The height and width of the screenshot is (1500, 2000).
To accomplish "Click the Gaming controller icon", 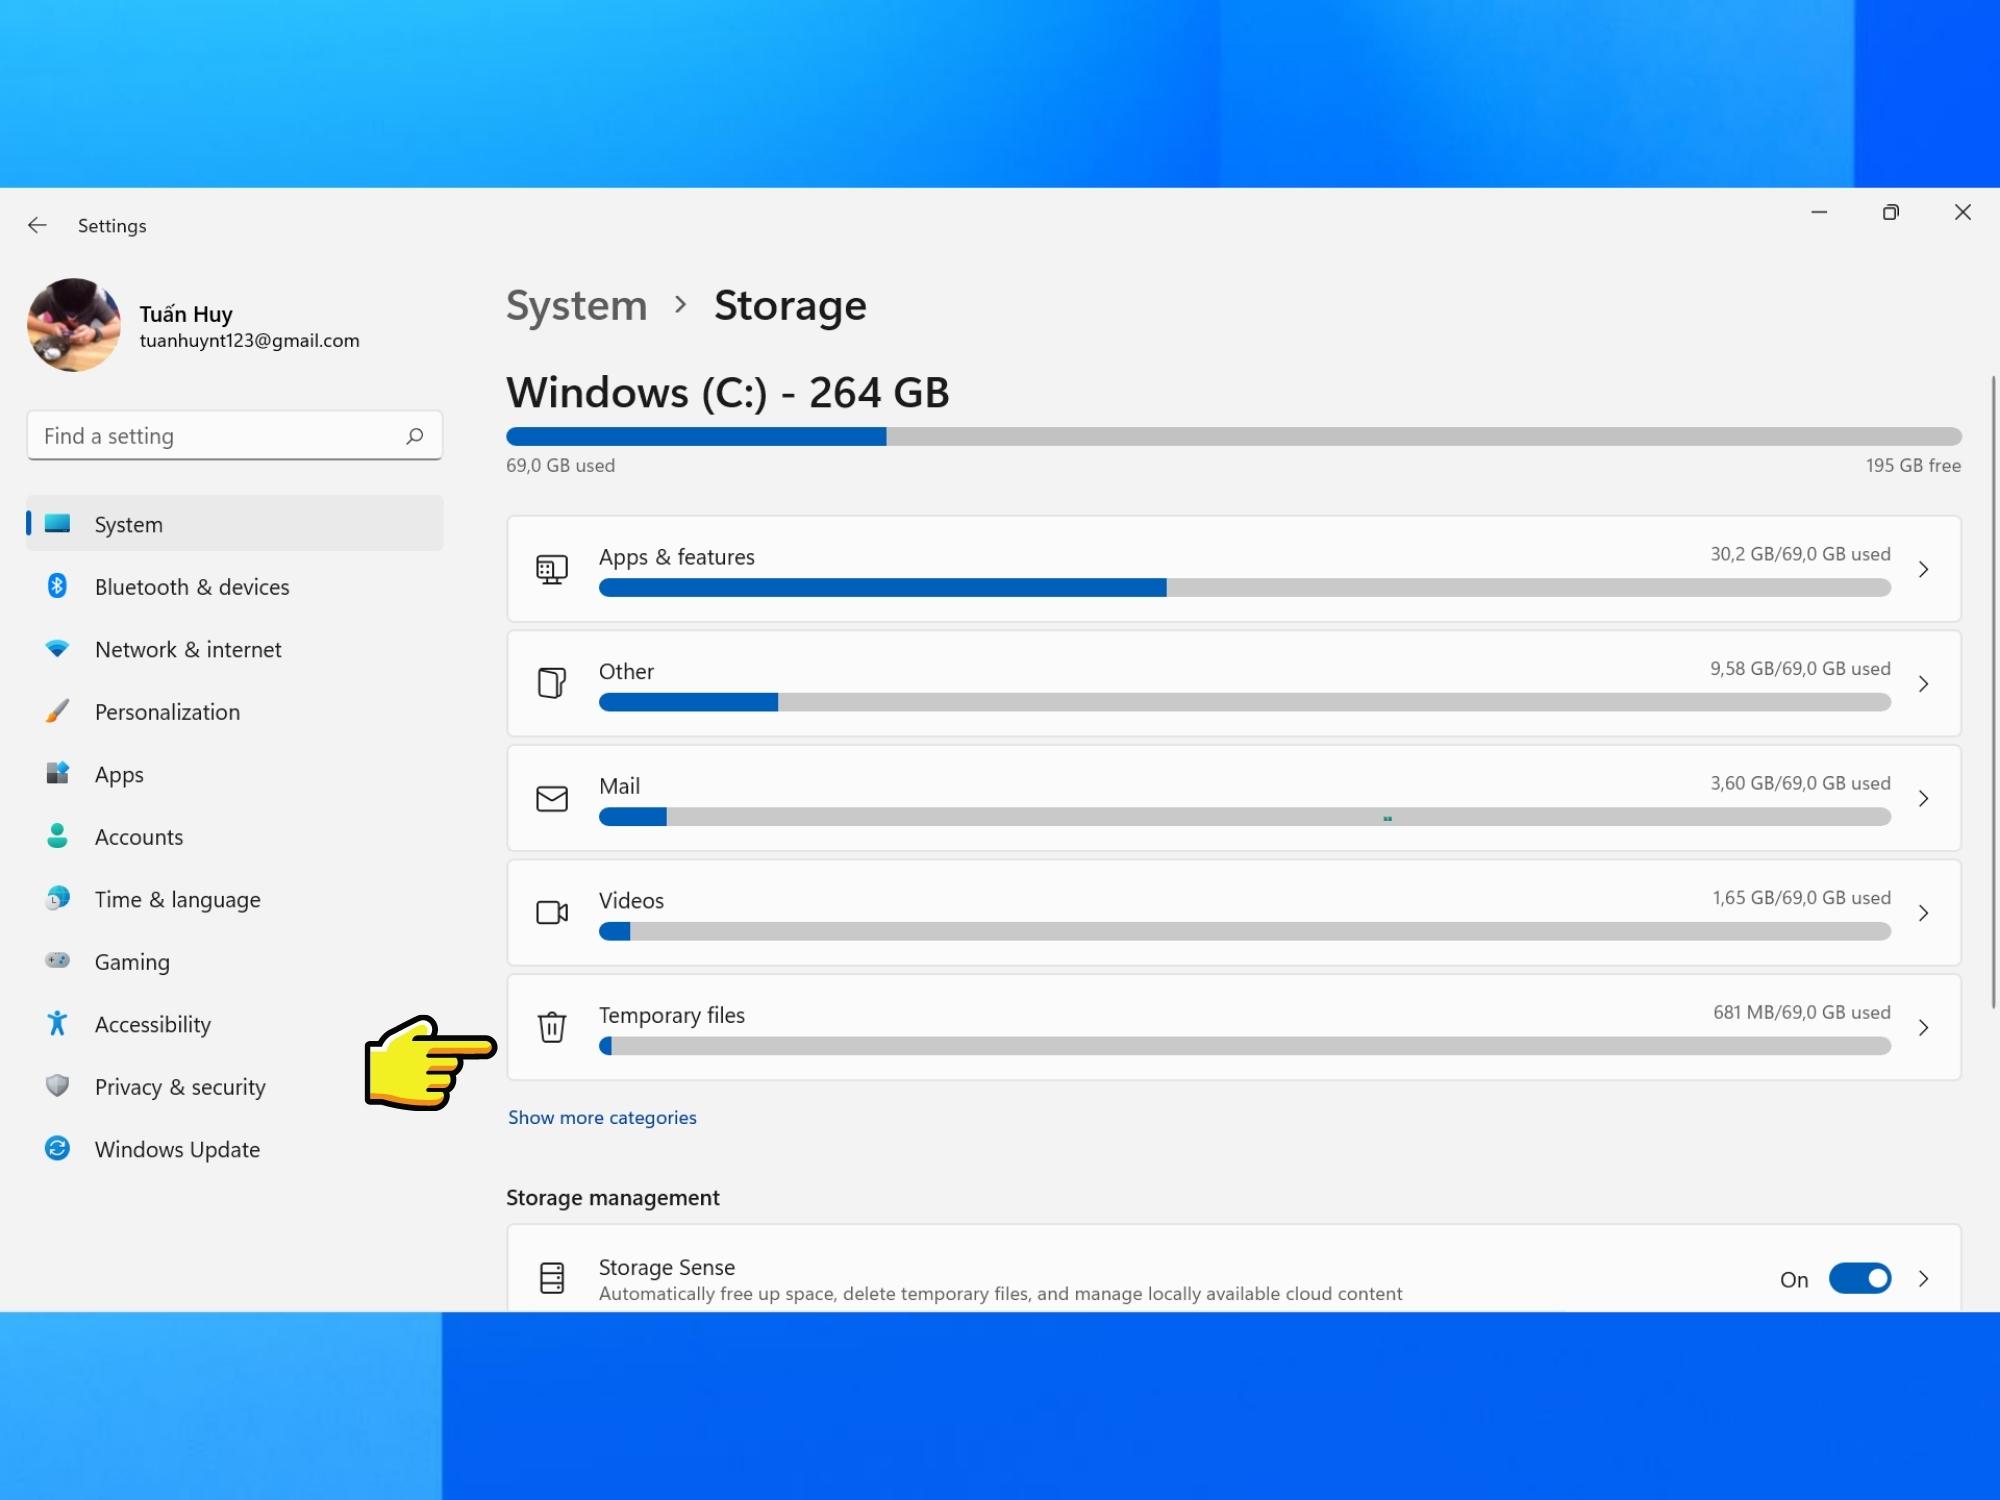I will pos(58,961).
